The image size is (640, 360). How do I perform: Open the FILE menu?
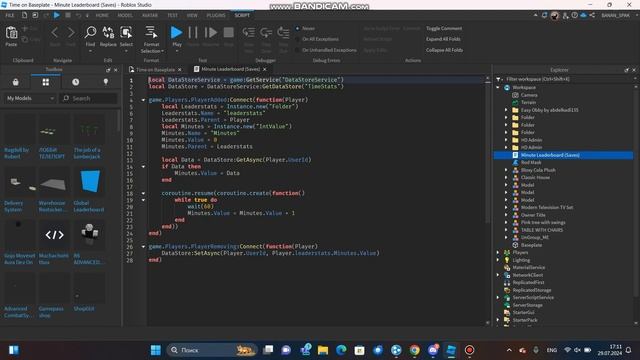pos(10,15)
